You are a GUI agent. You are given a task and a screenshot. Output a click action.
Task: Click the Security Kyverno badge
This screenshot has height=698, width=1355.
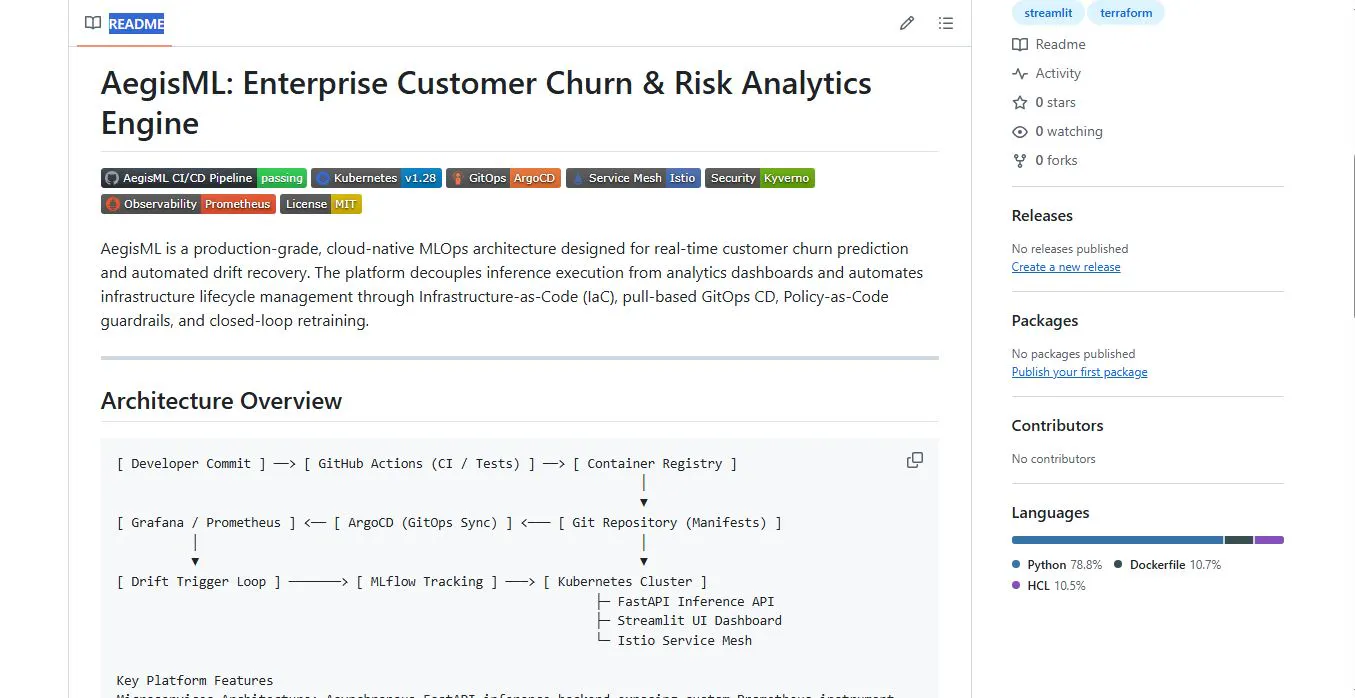pos(760,178)
